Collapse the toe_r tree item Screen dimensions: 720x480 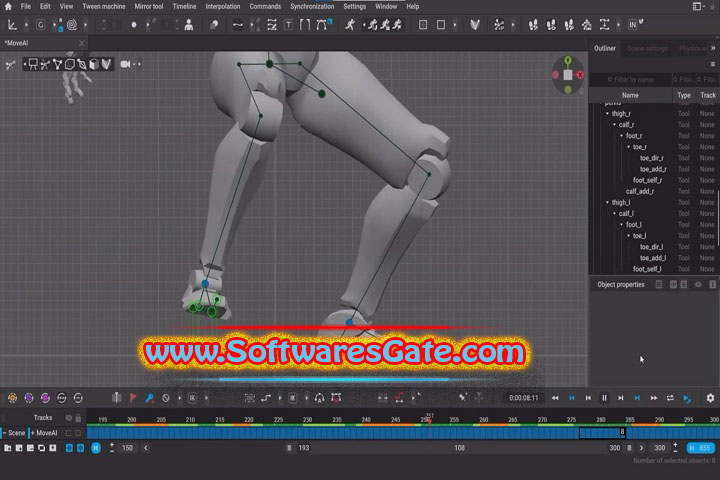629,147
